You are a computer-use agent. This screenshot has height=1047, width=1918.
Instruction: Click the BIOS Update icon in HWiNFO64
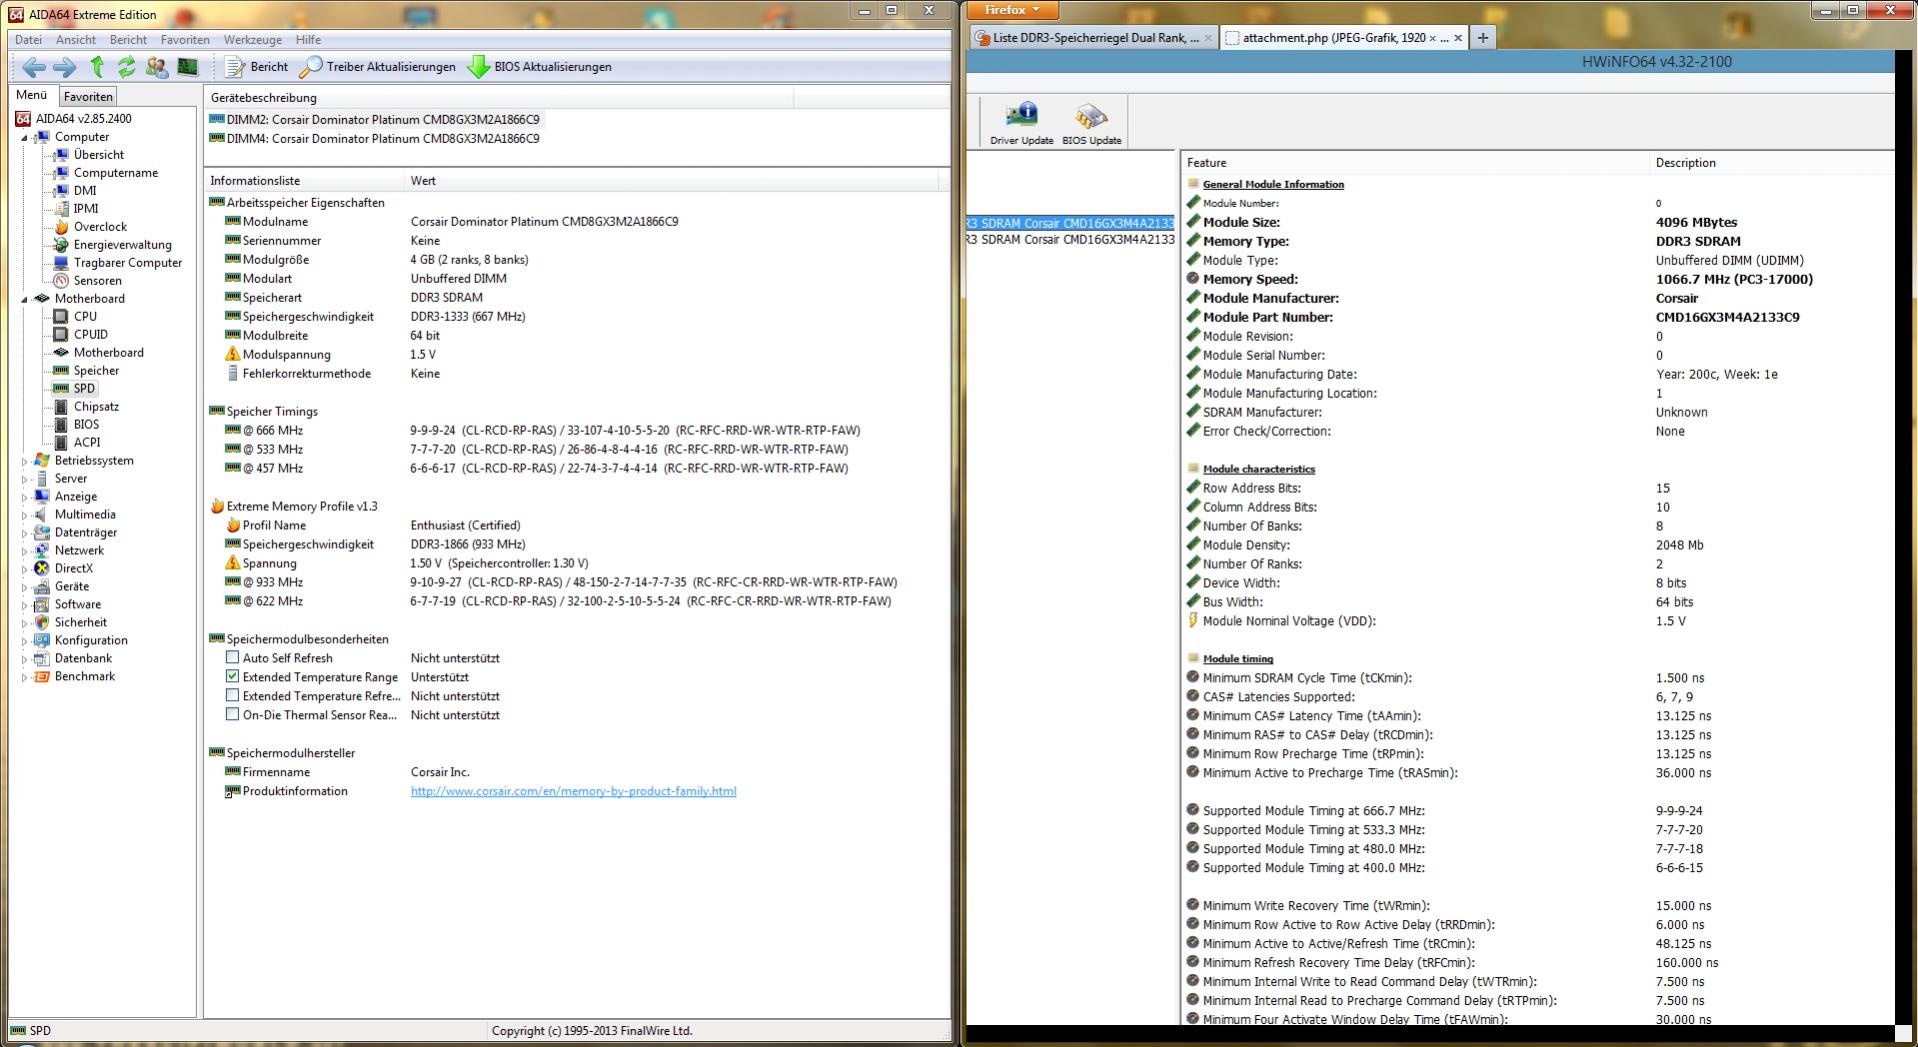click(1091, 123)
